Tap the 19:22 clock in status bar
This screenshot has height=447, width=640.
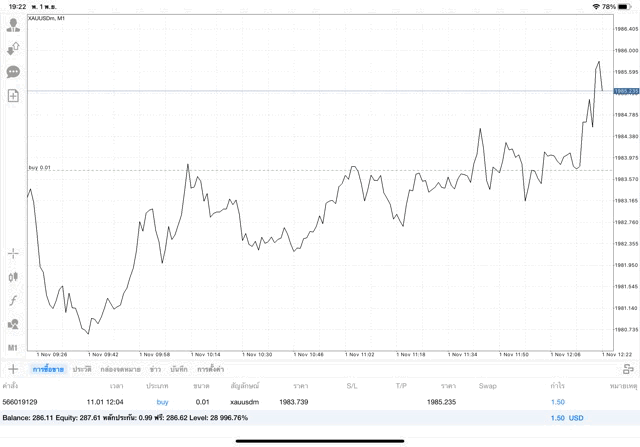coord(17,7)
